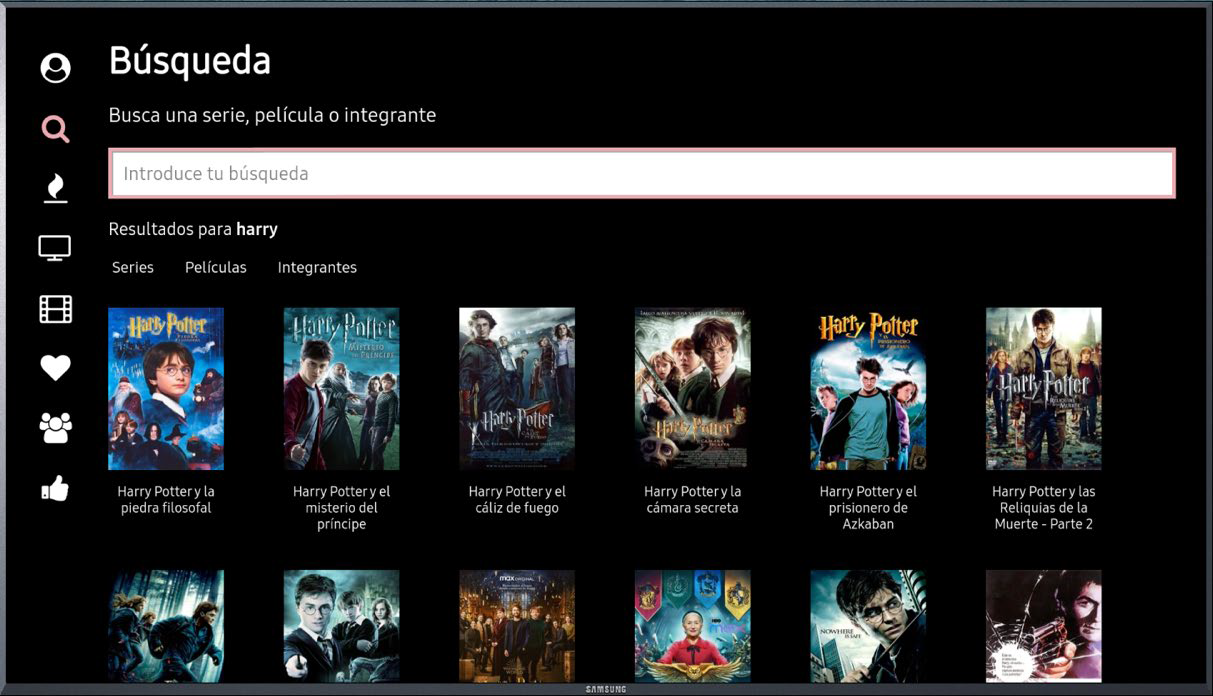
Task: Focus the 'Introduce tu búsqueda' search field
Action: [x=641, y=174]
